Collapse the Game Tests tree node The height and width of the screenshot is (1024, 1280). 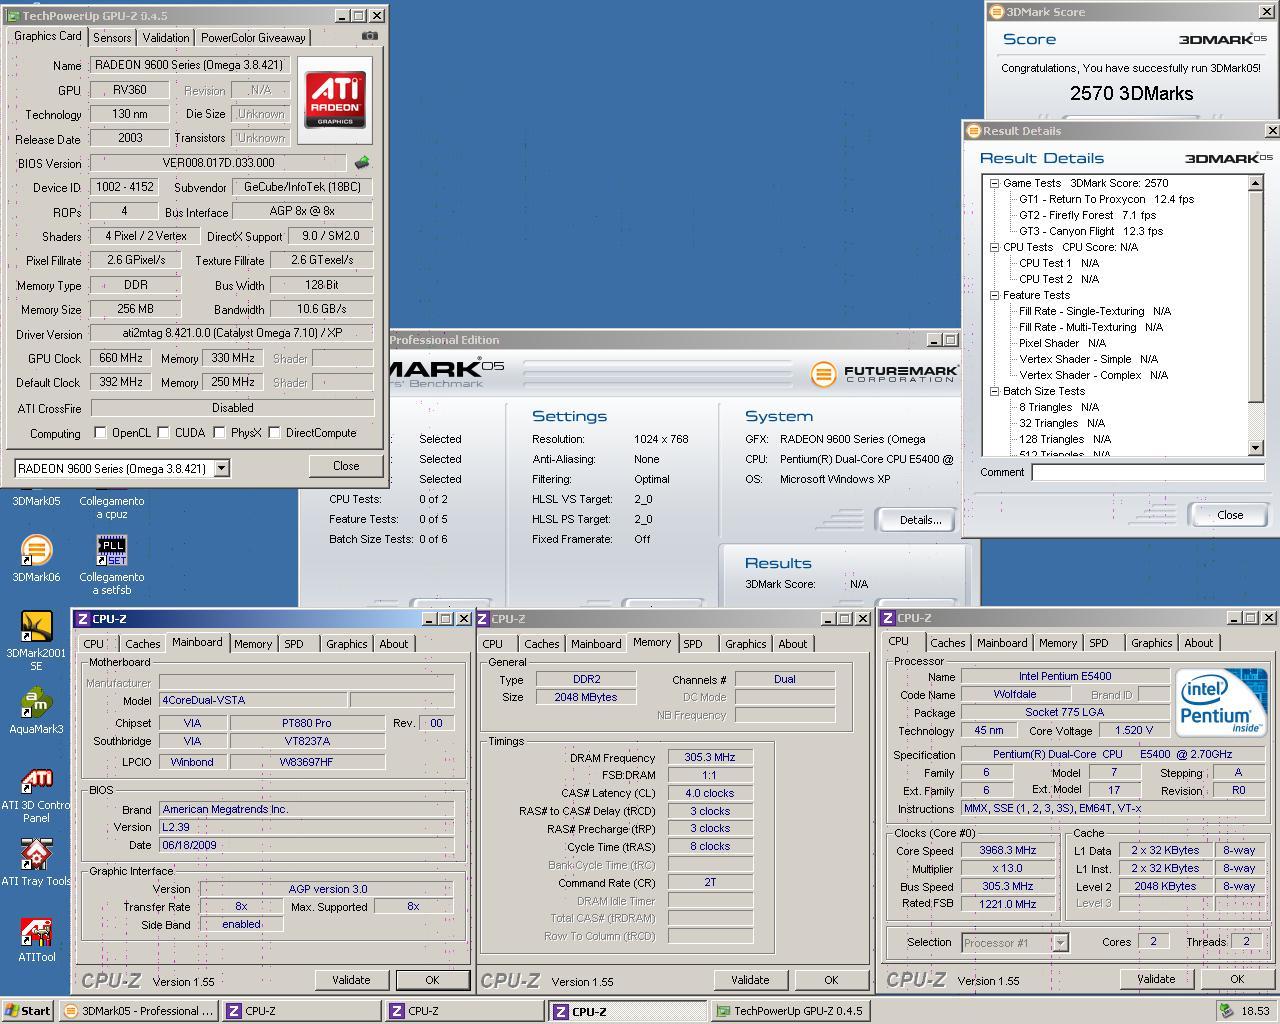coord(994,183)
